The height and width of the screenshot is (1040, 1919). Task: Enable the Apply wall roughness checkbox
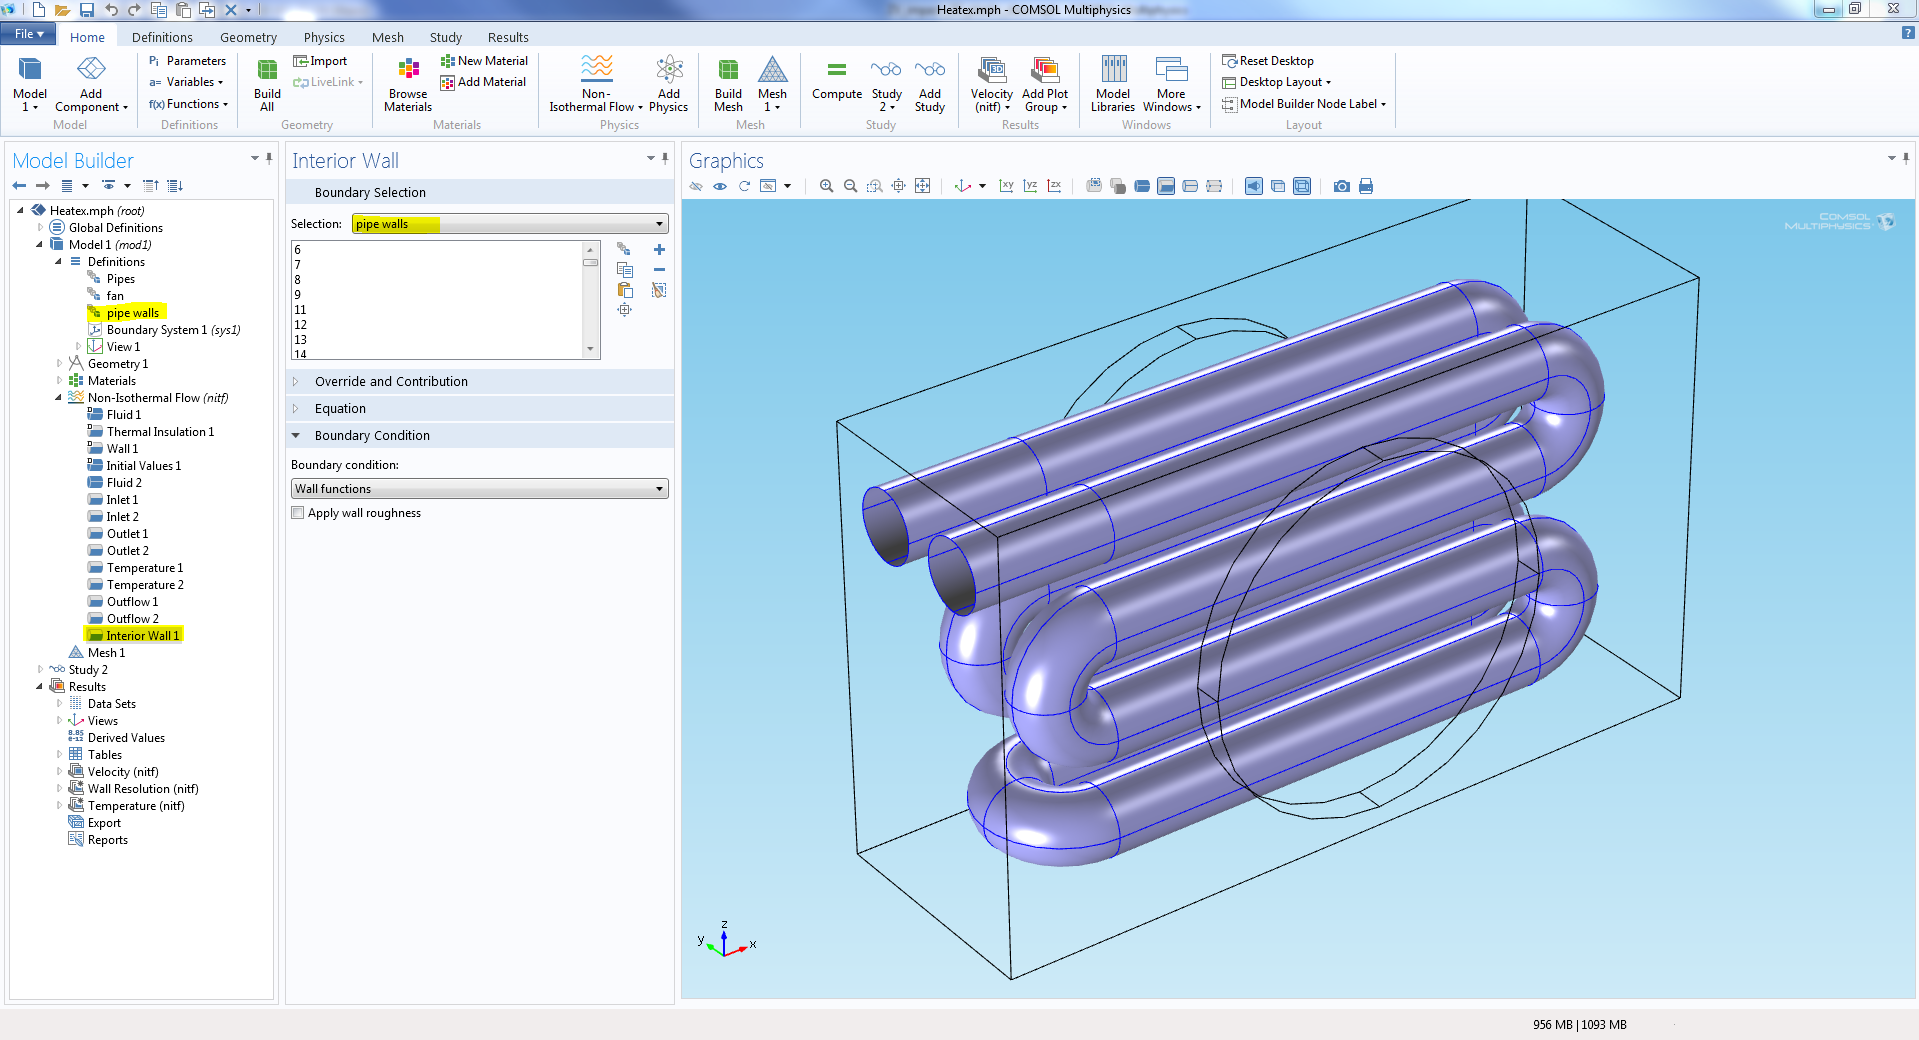point(298,513)
